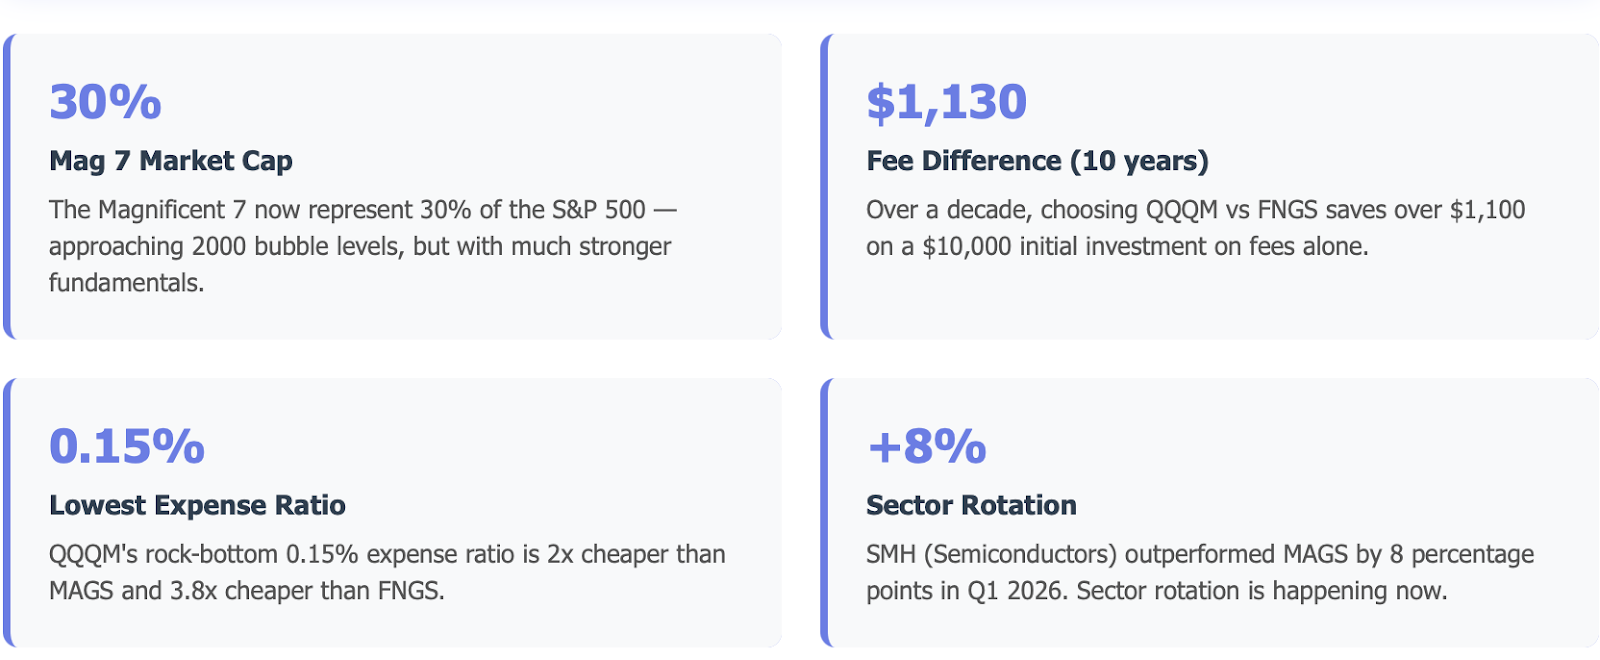Select the Fee Difference (10 years) heading

pyautogui.click(x=1037, y=161)
